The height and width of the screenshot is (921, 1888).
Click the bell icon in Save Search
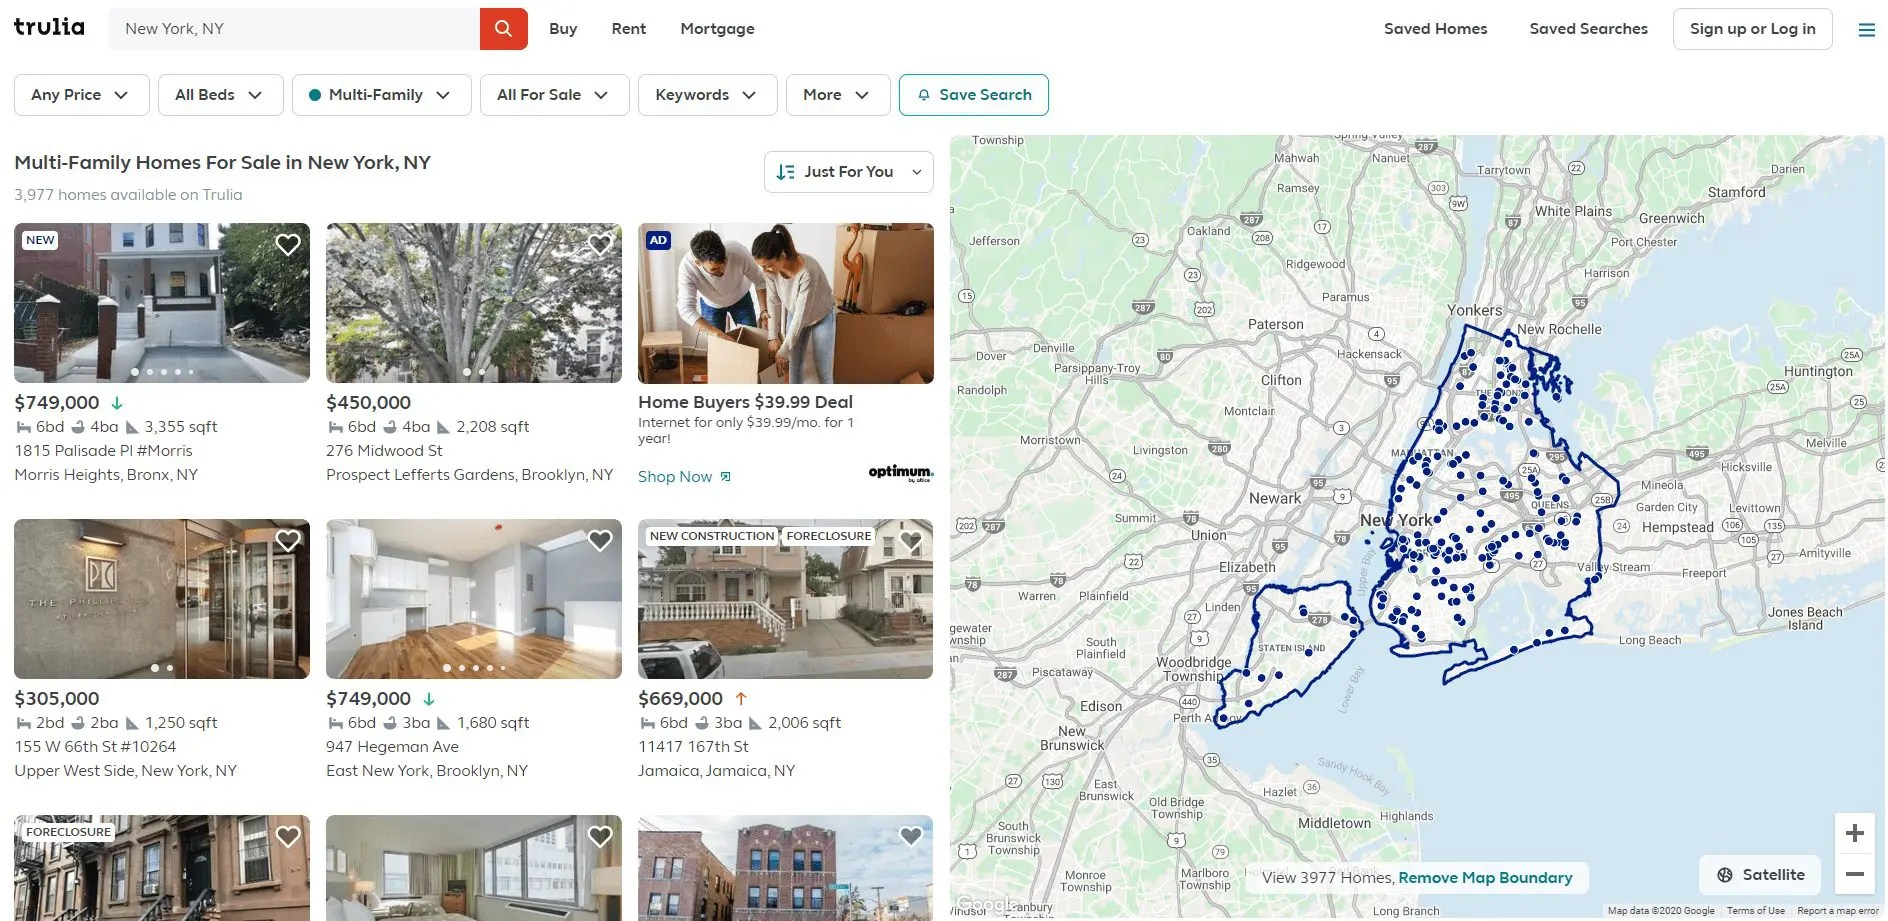tap(924, 95)
